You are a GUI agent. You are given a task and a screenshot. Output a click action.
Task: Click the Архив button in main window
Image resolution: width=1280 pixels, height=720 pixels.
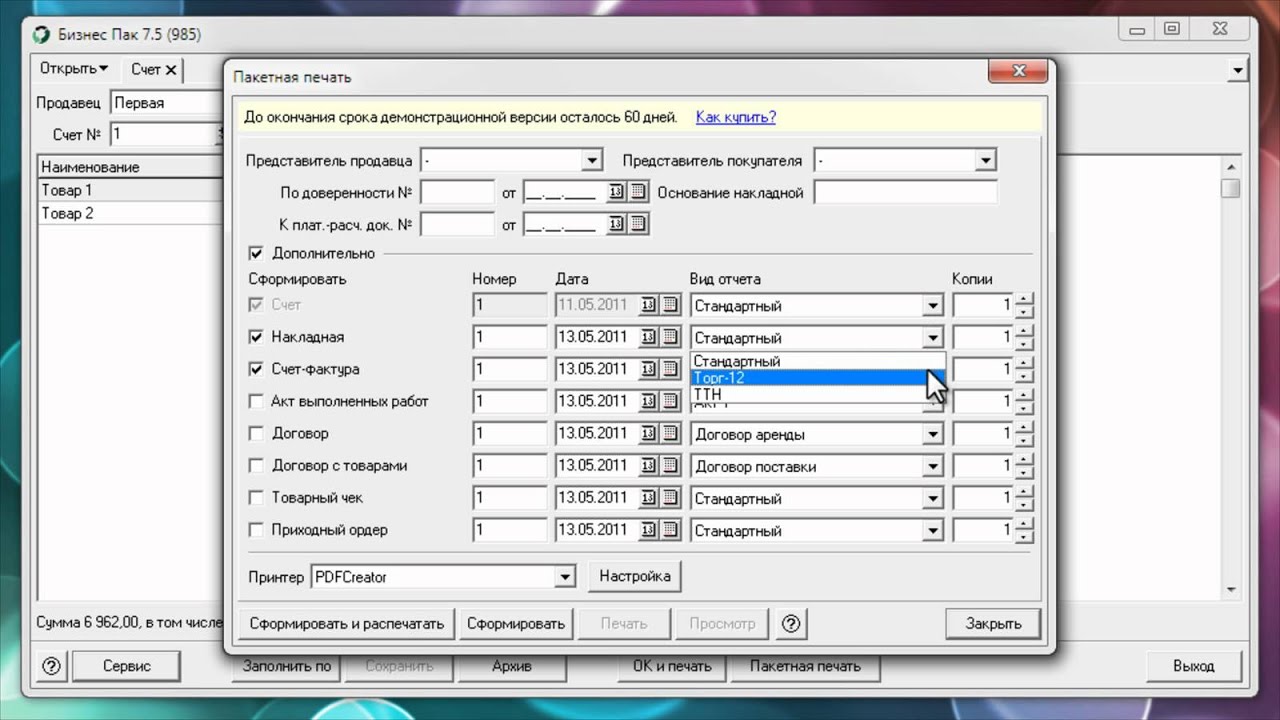coord(512,666)
